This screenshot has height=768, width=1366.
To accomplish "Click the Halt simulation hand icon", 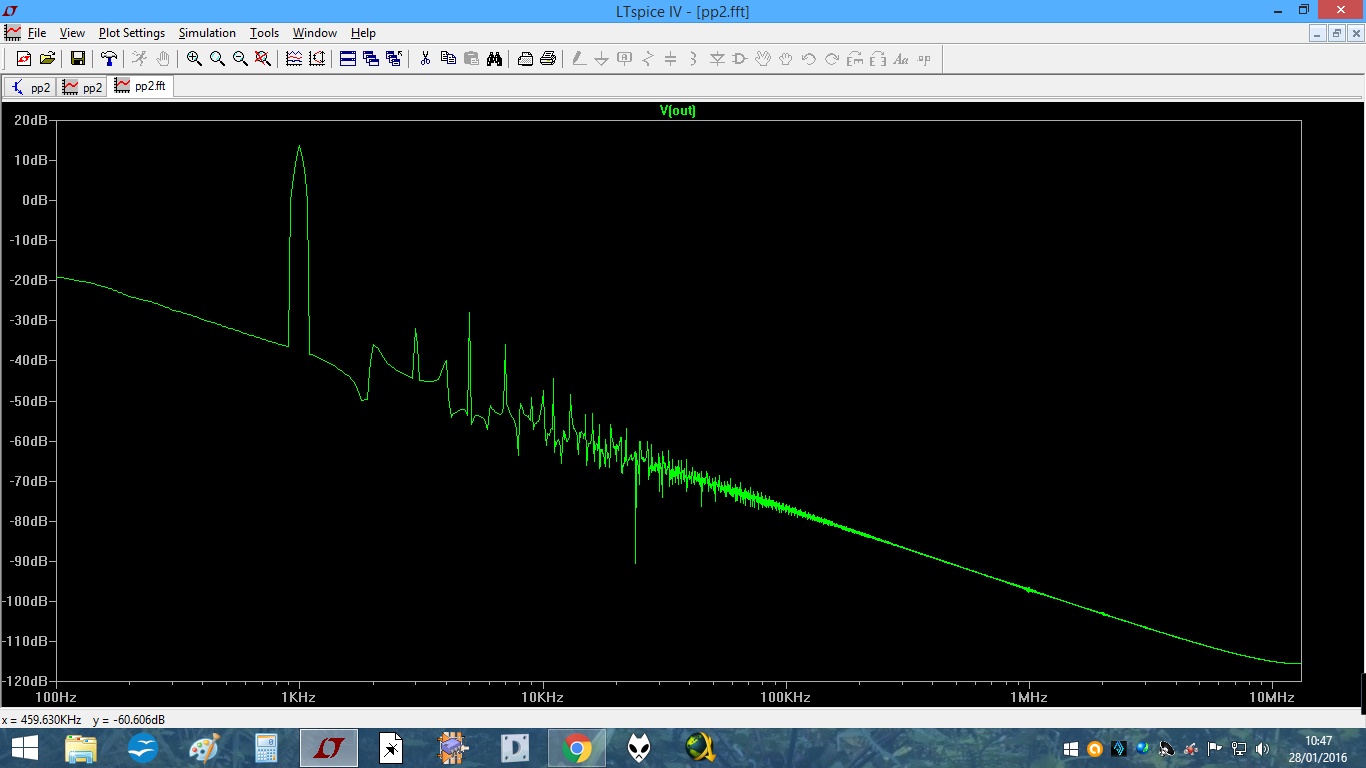I will (x=163, y=59).
